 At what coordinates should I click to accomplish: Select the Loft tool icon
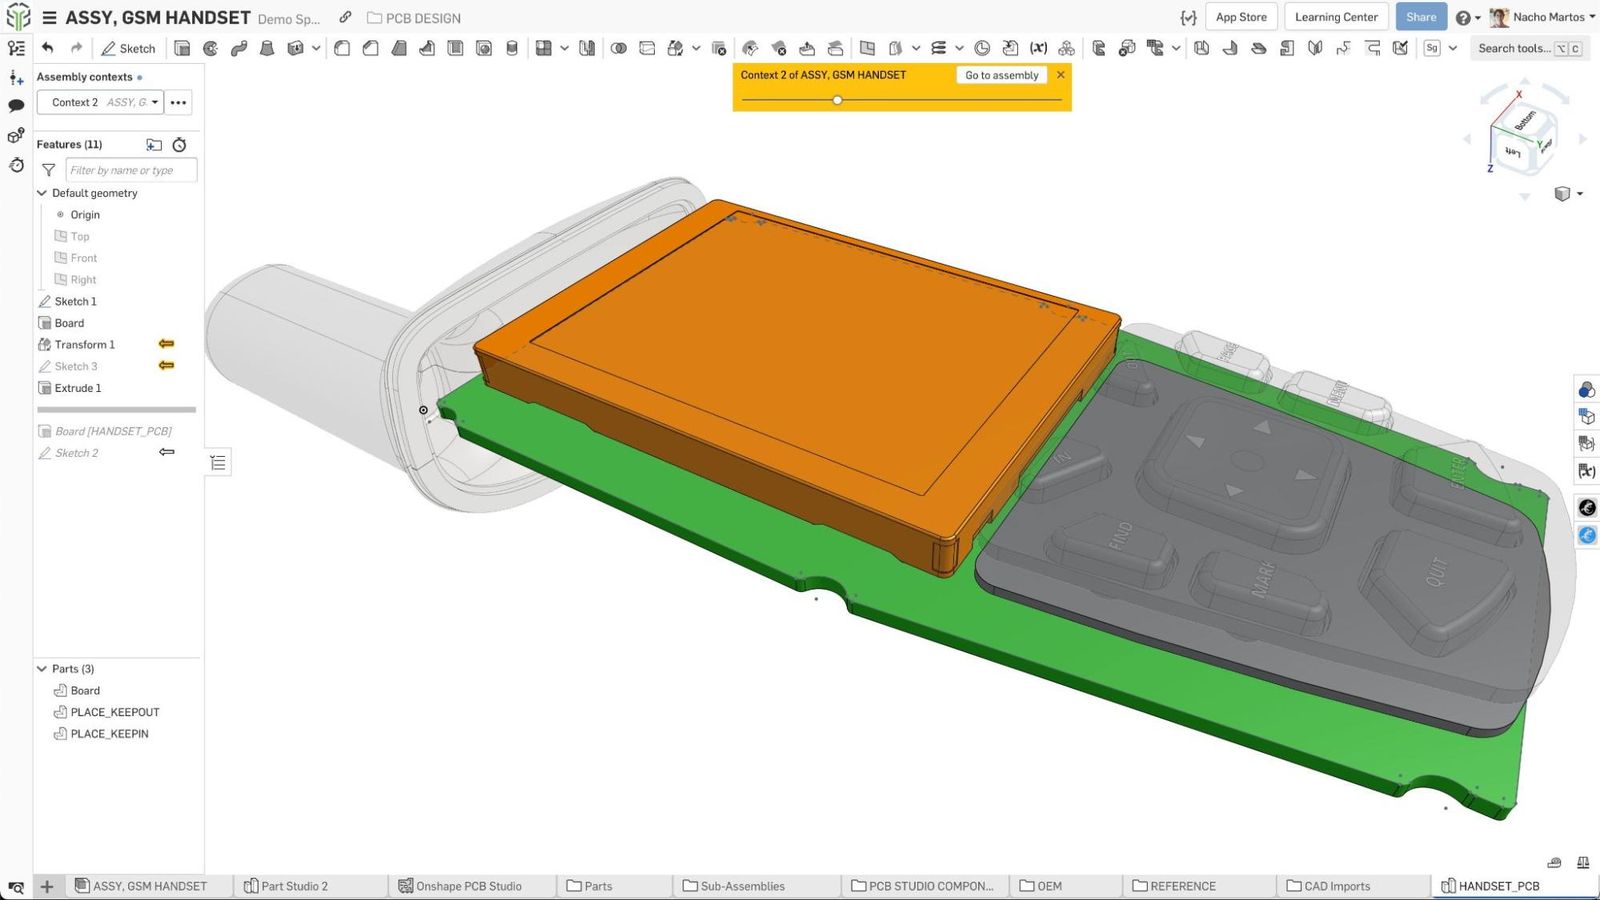coord(267,48)
